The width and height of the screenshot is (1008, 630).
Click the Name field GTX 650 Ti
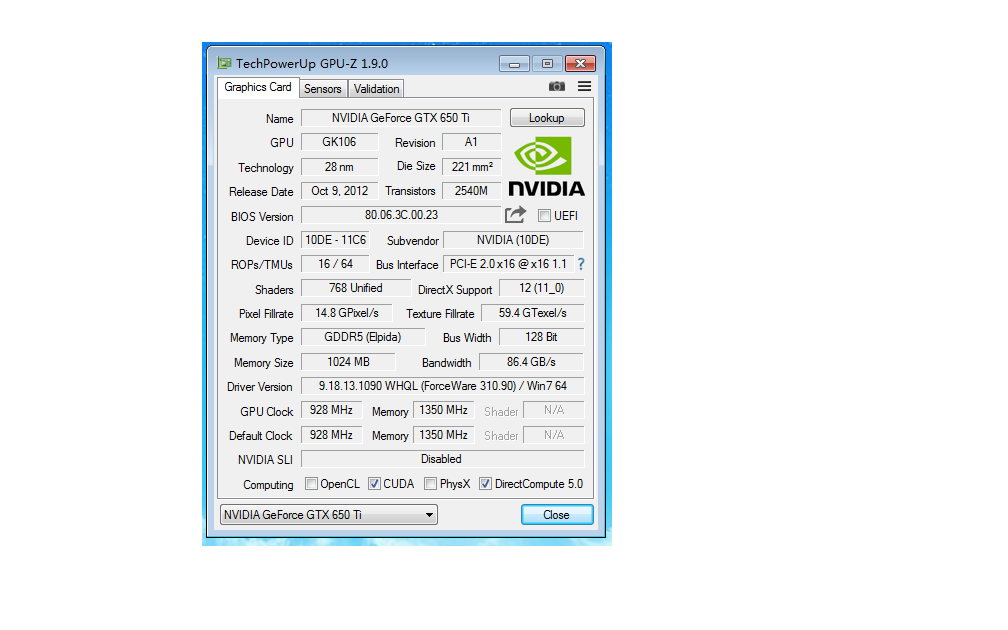click(400, 118)
